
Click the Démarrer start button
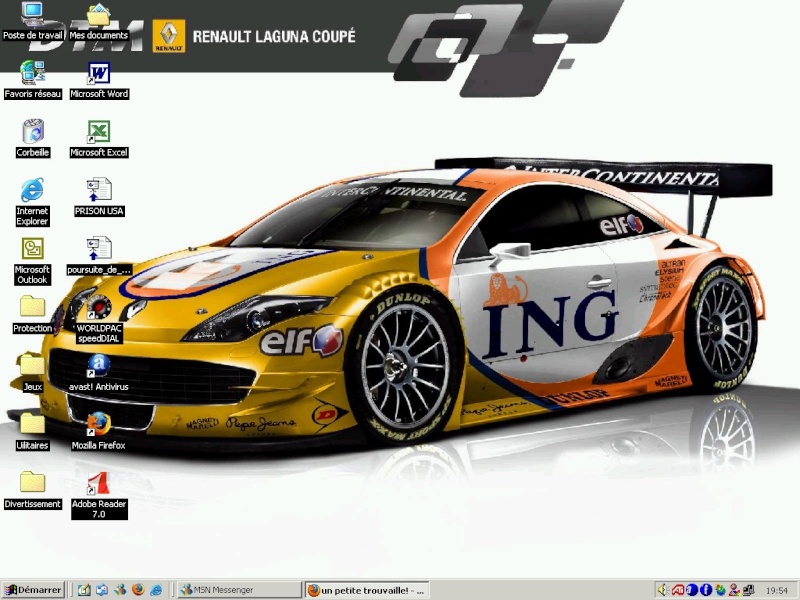tap(33, 590)
